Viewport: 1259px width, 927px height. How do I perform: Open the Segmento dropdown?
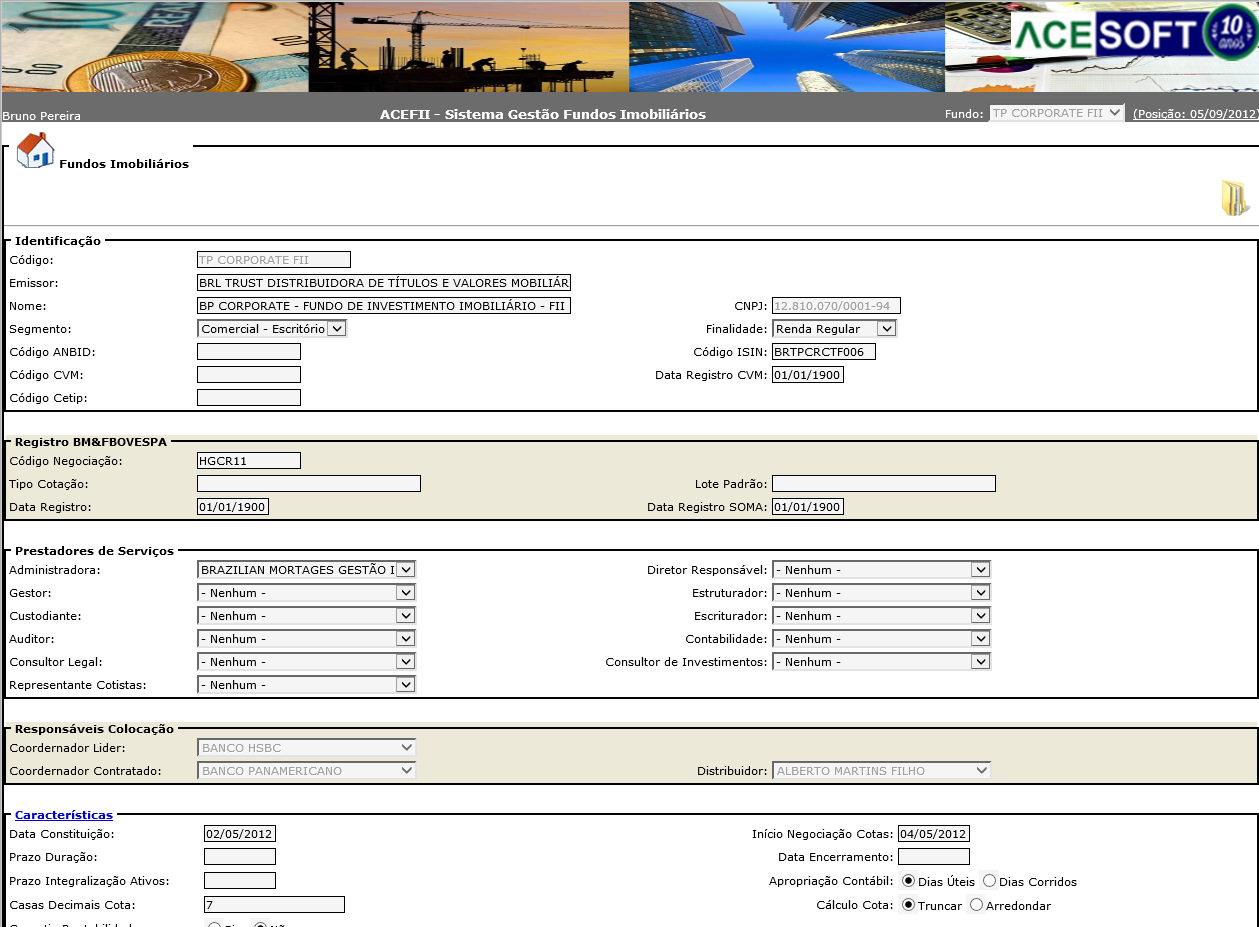(x=272, y=328)
